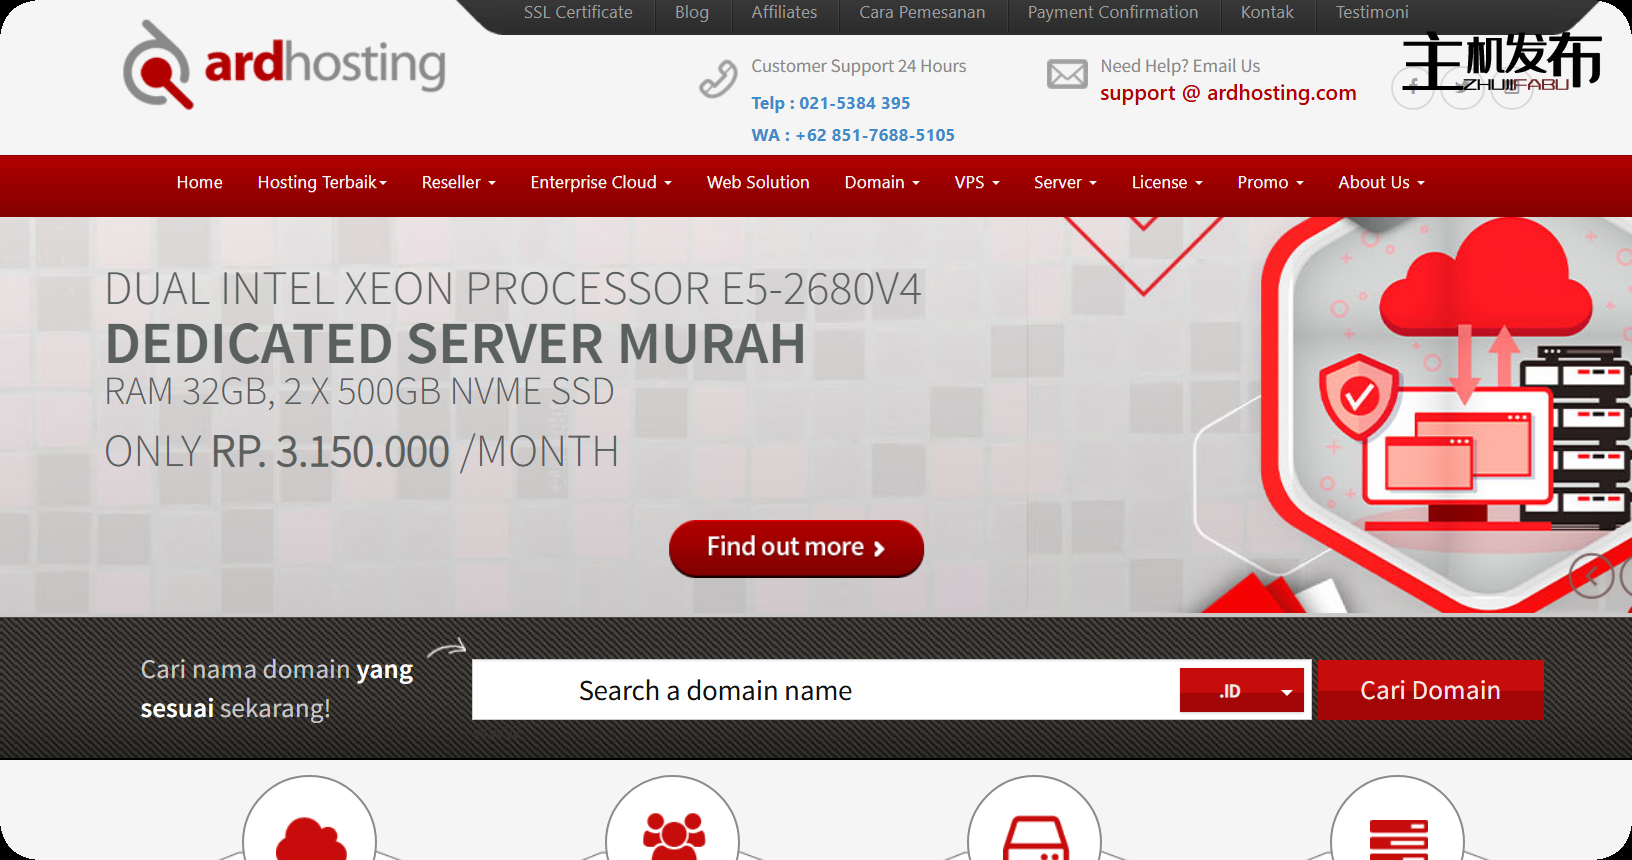The image size is (1632, 860).
Task: Open the .ID domain extension dropdown
Action: tap(1242, 691)
